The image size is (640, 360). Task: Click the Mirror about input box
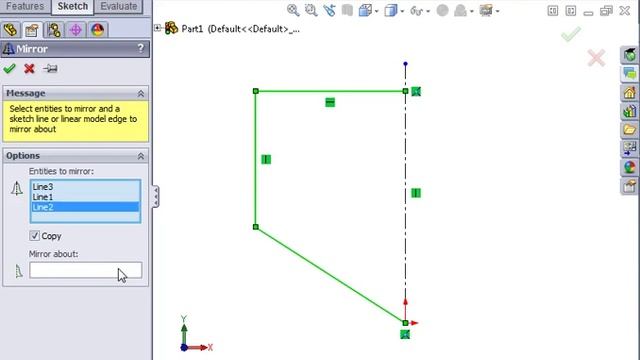[x=86, y=270]
